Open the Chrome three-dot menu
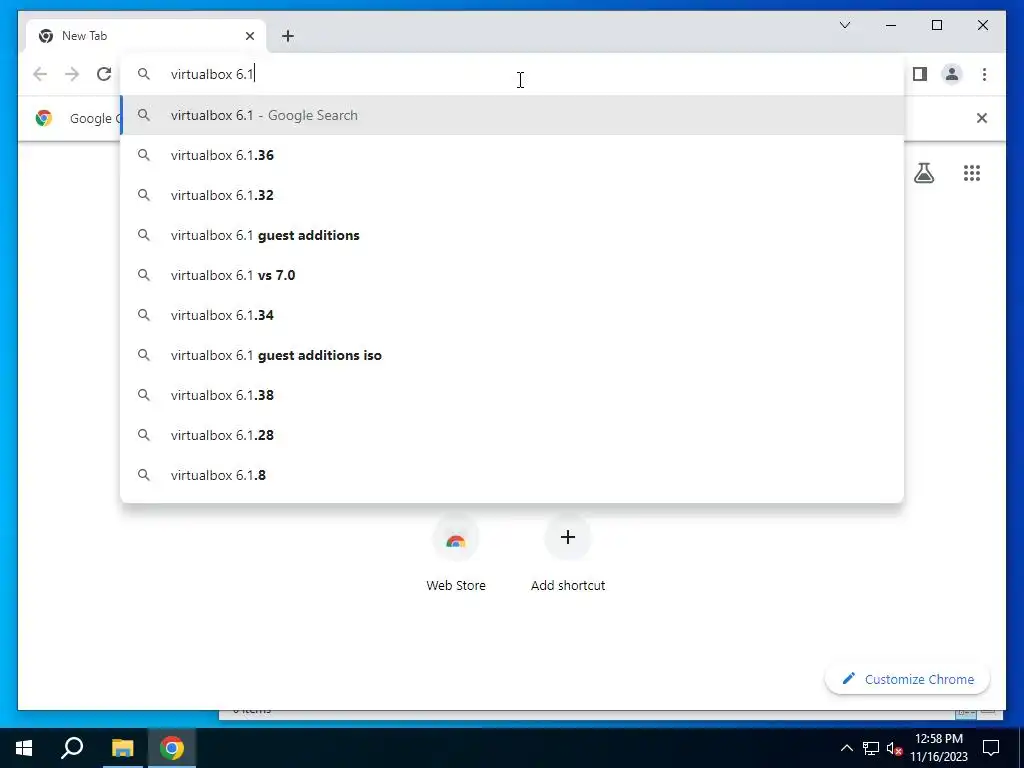 point(984,74)
